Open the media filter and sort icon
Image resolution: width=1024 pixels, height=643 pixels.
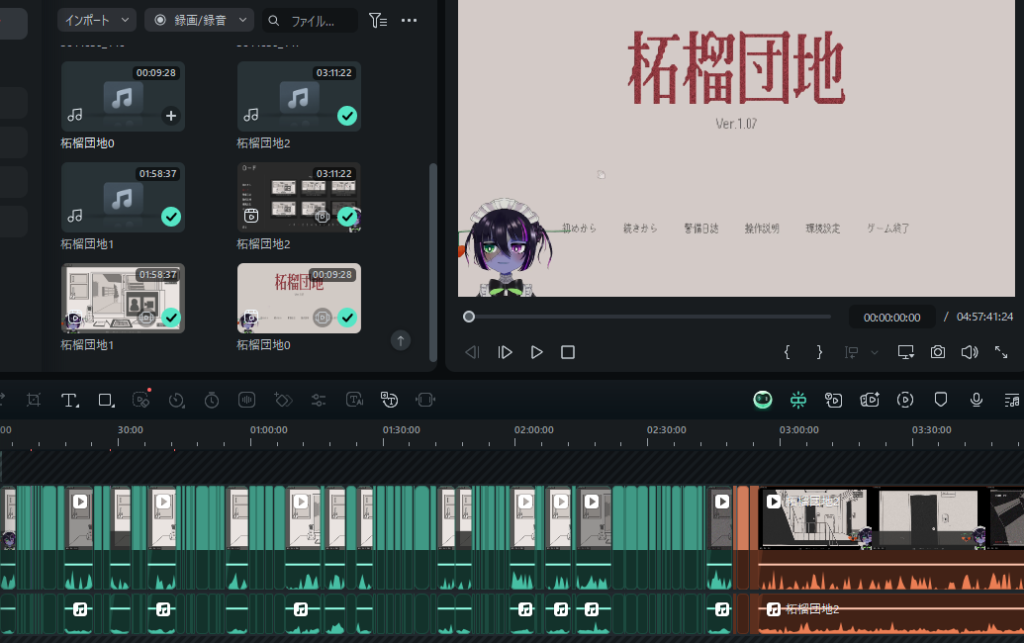pos(376,20)
